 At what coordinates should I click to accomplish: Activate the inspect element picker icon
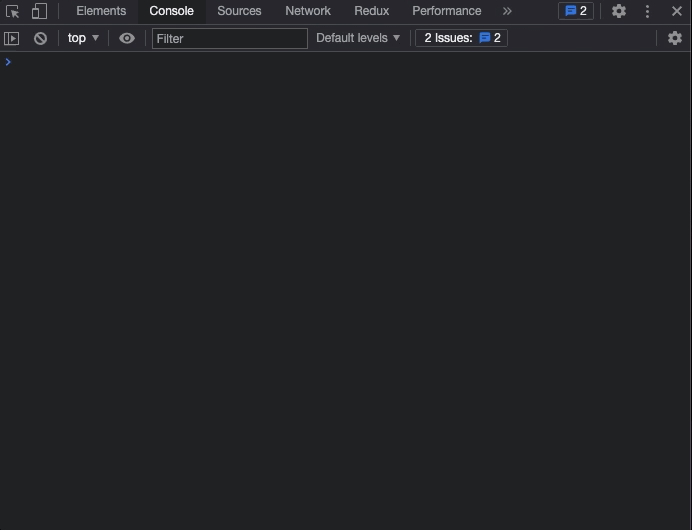pos(12,11)
